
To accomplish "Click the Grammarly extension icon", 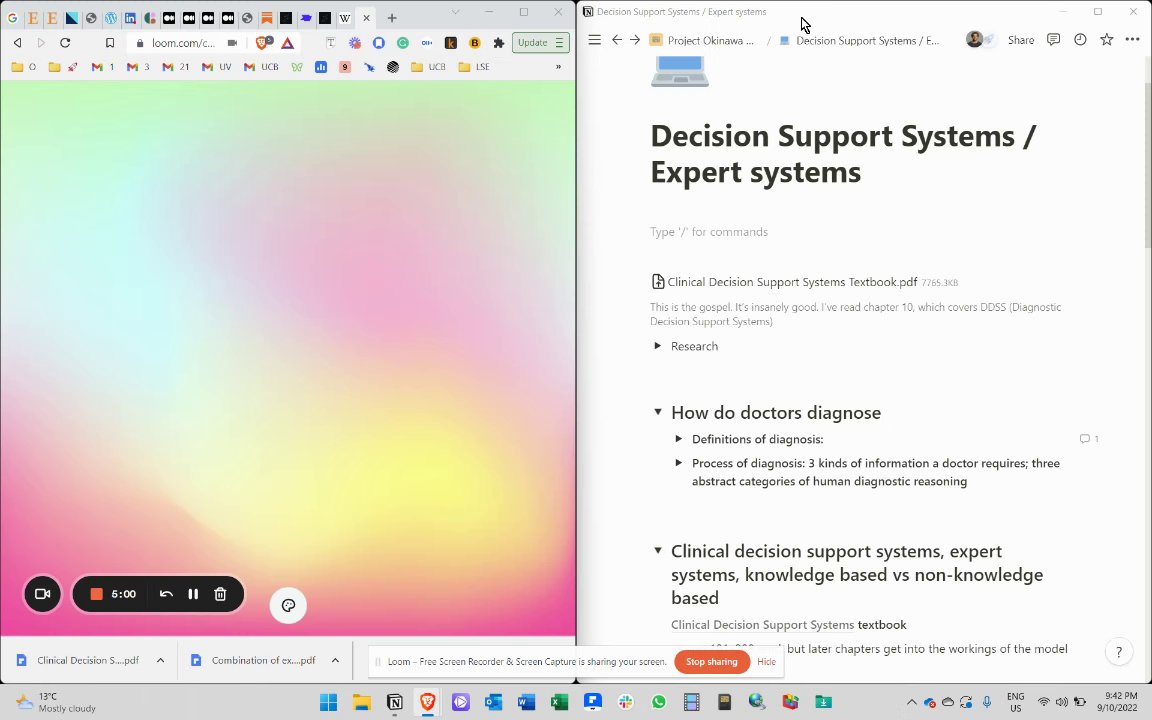I will click(403, 43).
